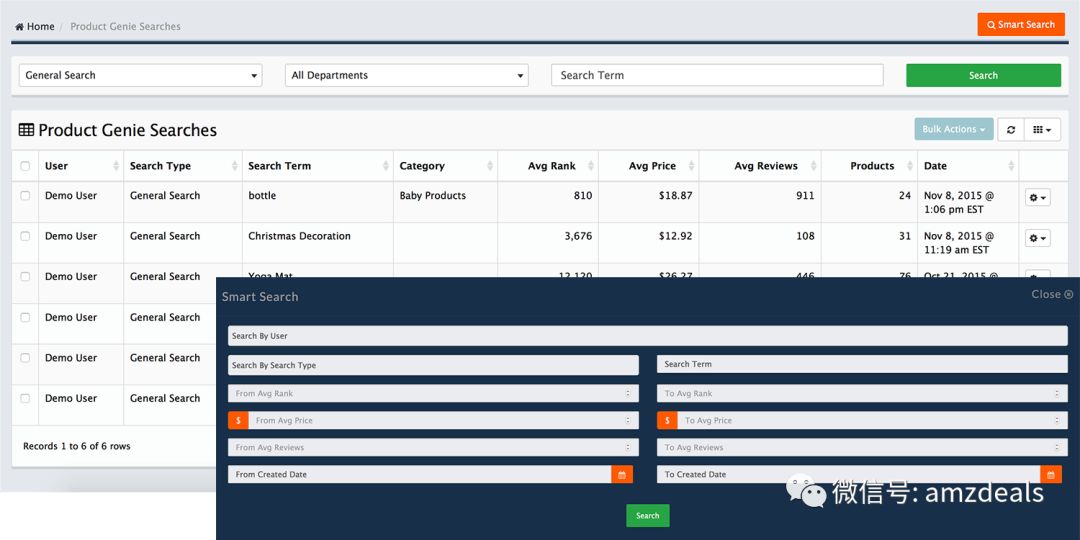
Task: Click the To Created Date calendar icon
Action: pos(1051,475)
